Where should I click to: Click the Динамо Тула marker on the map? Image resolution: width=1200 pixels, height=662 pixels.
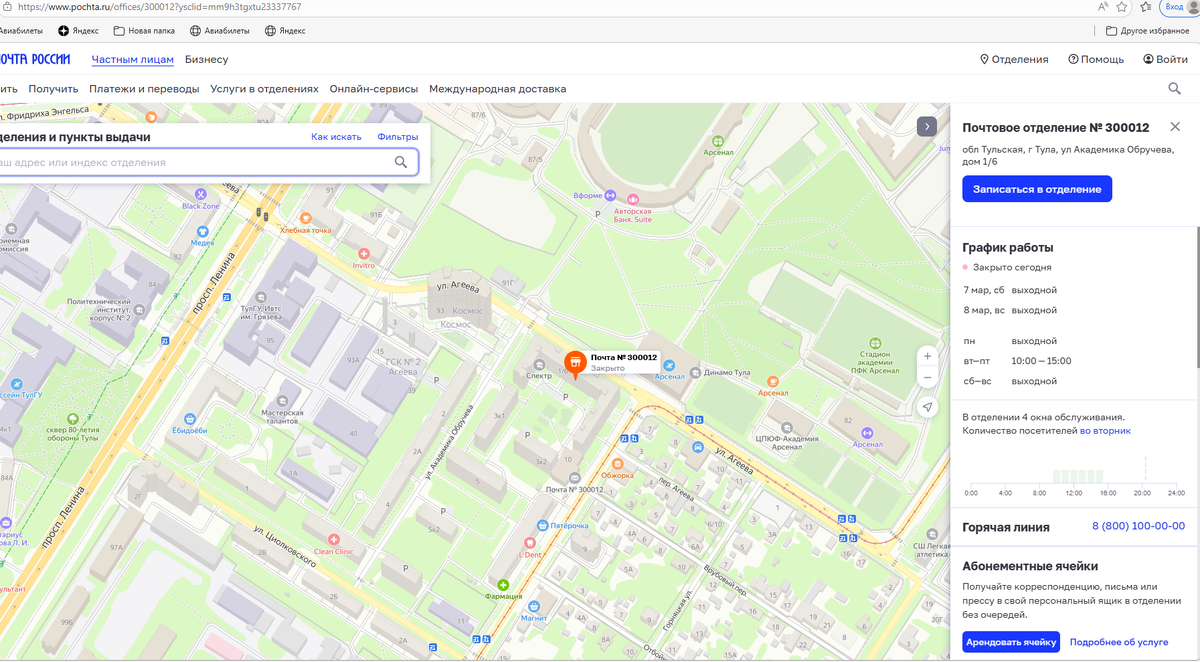coord(694,373)
